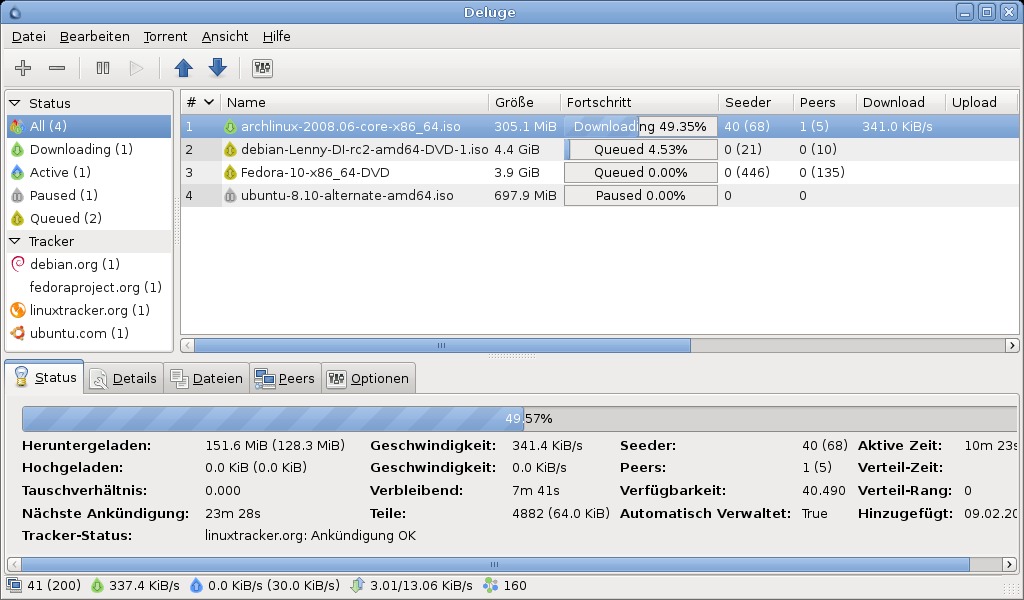Click torrent list scroll left arrow

[187, 345]
